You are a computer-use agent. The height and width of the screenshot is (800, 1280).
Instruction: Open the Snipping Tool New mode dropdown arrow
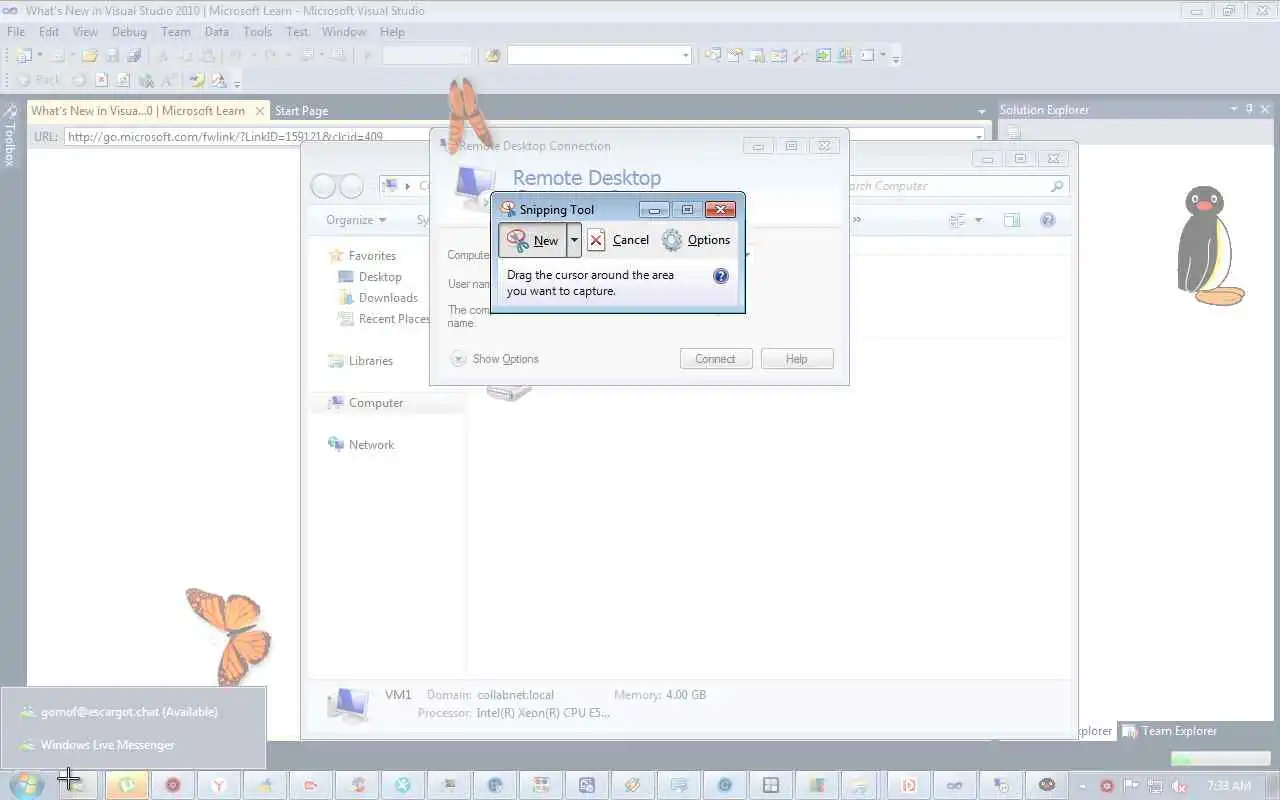tap(574, 240)
